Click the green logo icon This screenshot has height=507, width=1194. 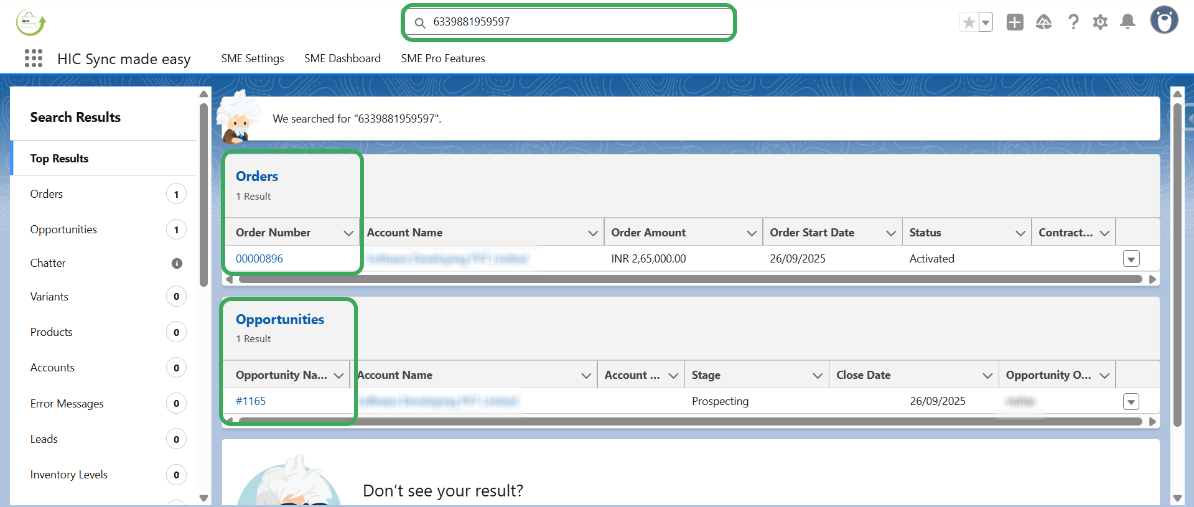pyautogui.click(x=30, y=23)
